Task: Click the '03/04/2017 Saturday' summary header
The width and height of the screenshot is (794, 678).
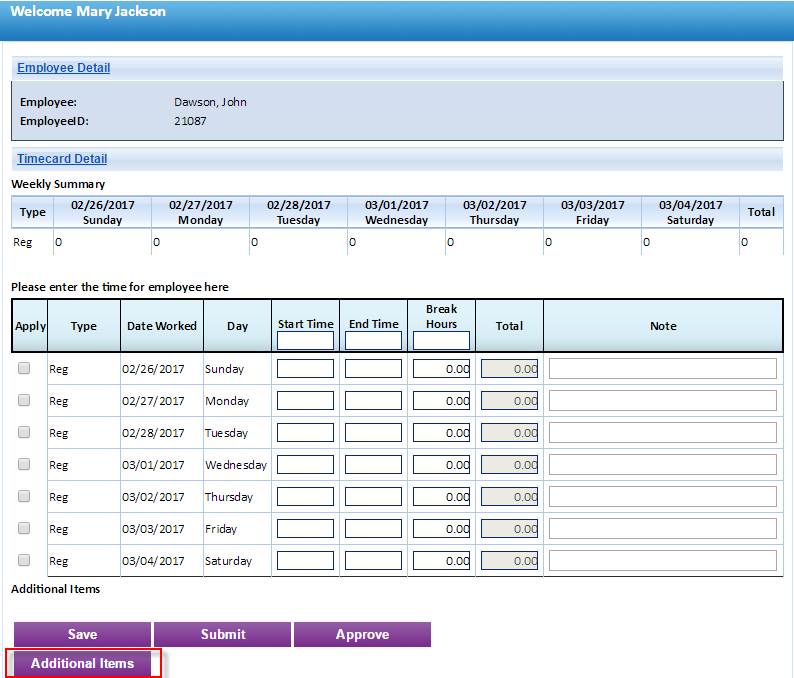Action: (x=690, y=212)
